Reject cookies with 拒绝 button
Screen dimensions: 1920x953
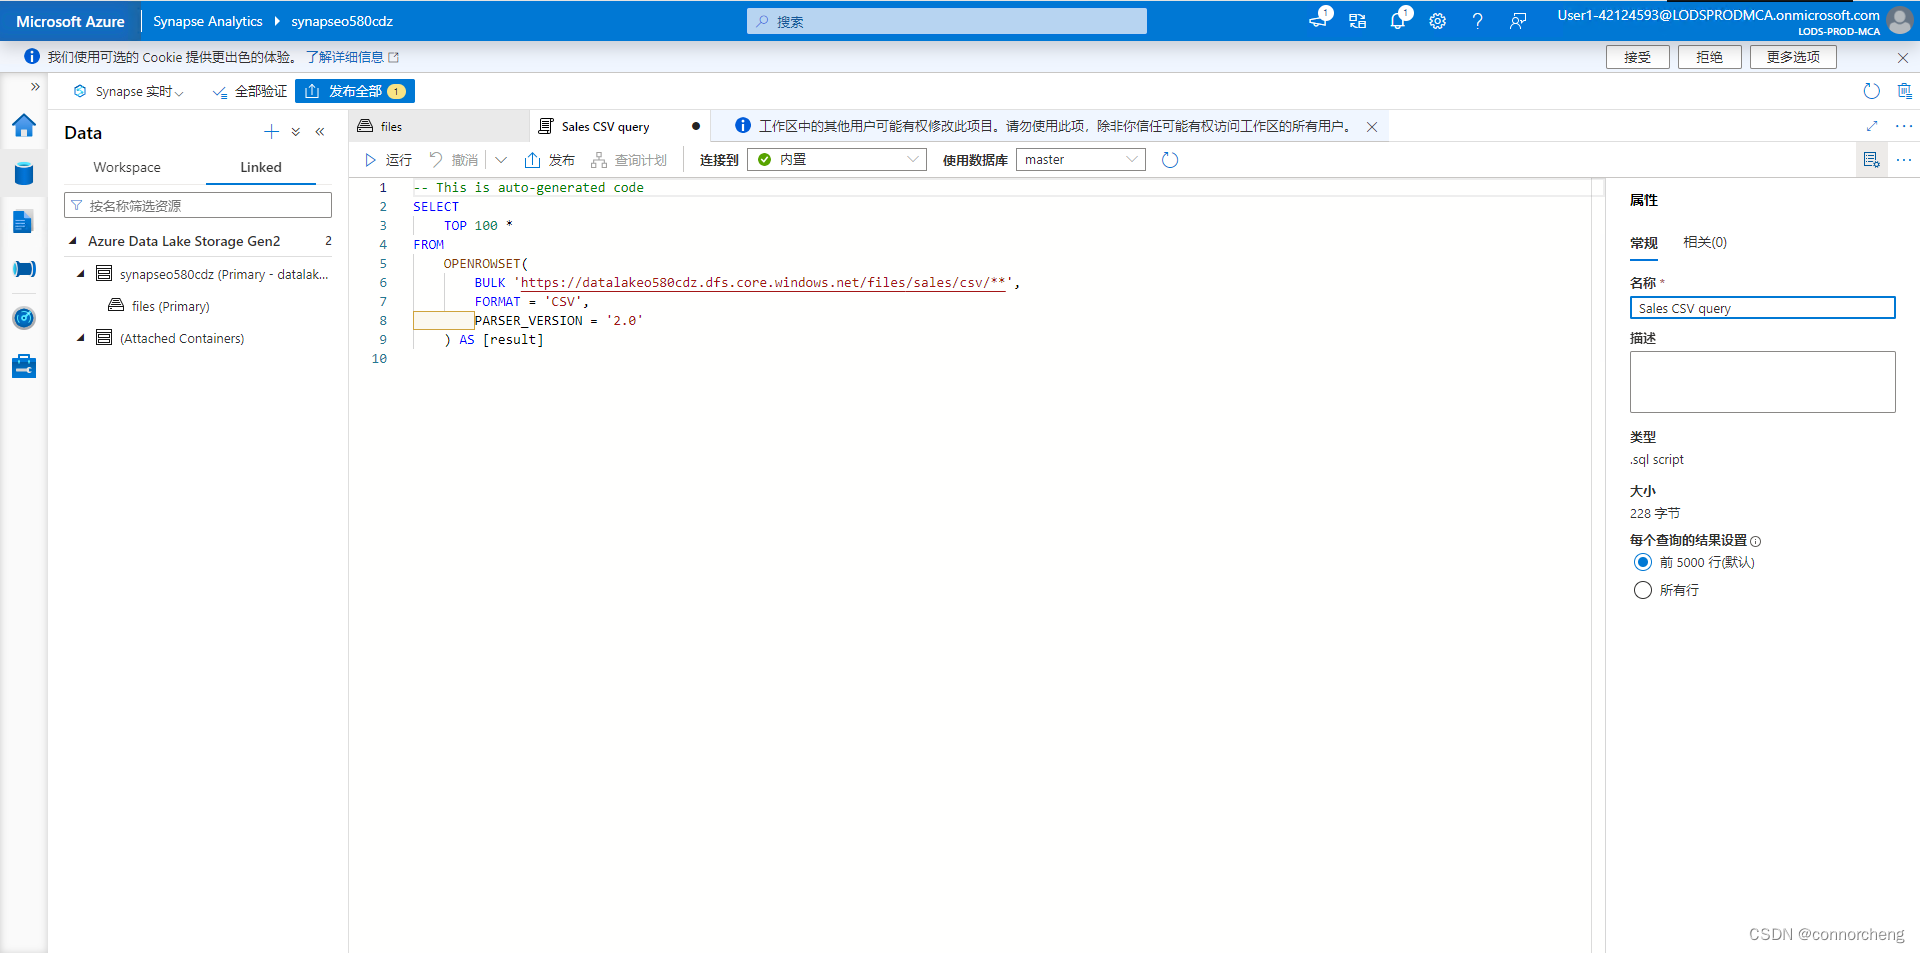1709,57
